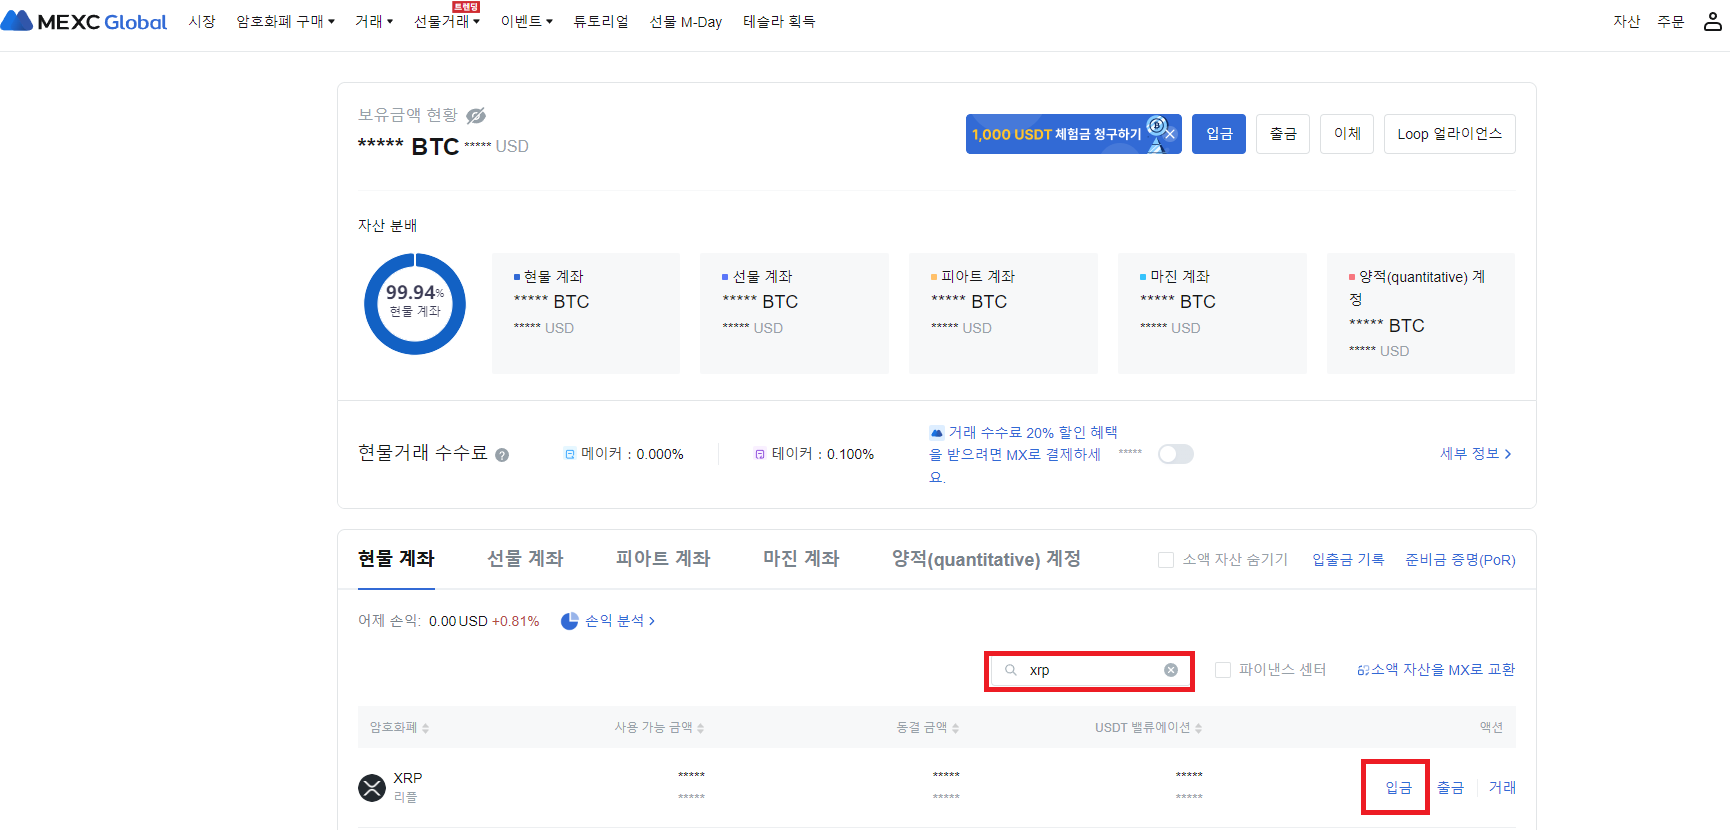Image resolution: width=1730 pixels, height=830 pixels.
Task: Open 손익 분석 link
Action: coord(620,621)
